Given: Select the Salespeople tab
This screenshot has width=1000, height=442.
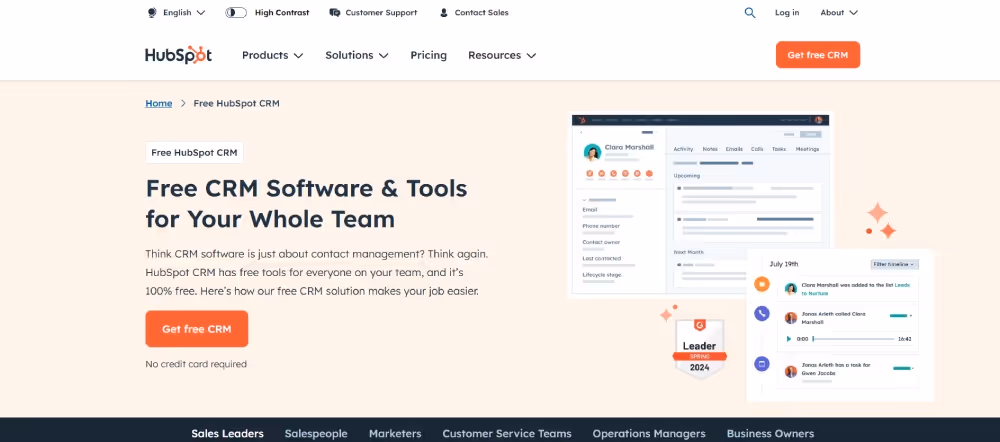Looking at the screenshot, I should pyautogui.click(x=316, y=434).
